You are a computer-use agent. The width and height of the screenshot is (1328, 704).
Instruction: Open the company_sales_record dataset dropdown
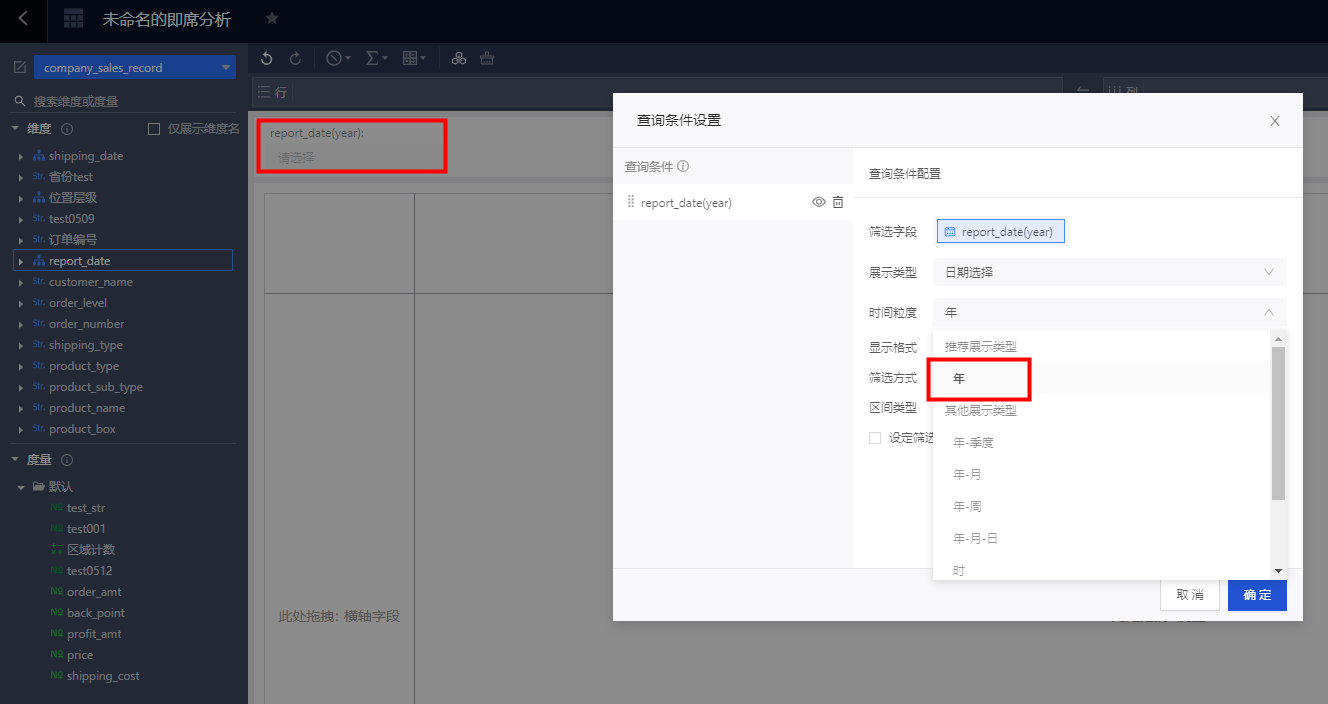coord(135,68)
